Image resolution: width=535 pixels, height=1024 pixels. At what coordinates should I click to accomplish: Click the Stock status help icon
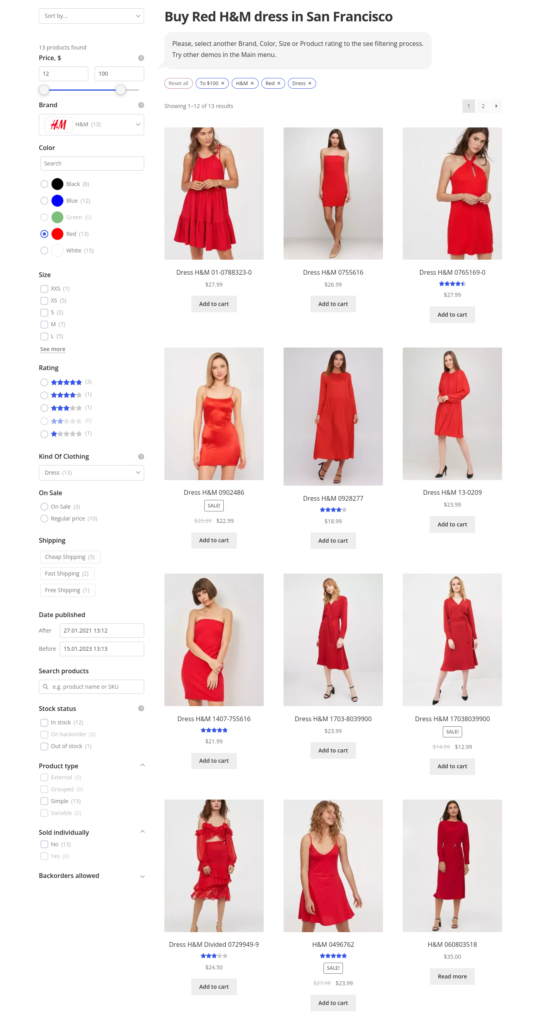tap(141, 709)
